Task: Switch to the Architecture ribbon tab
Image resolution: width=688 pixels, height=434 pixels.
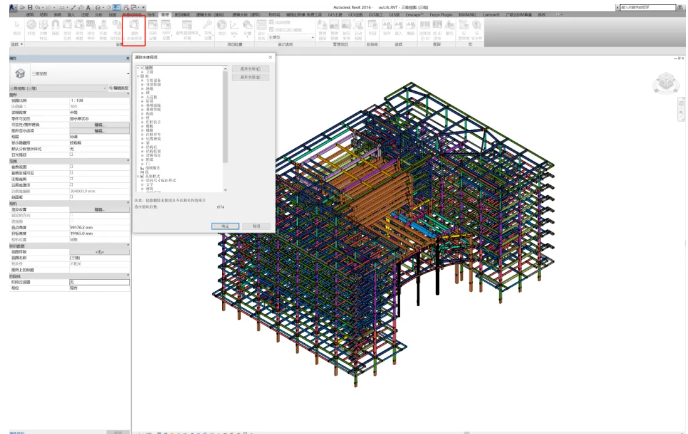Action: 30,14
